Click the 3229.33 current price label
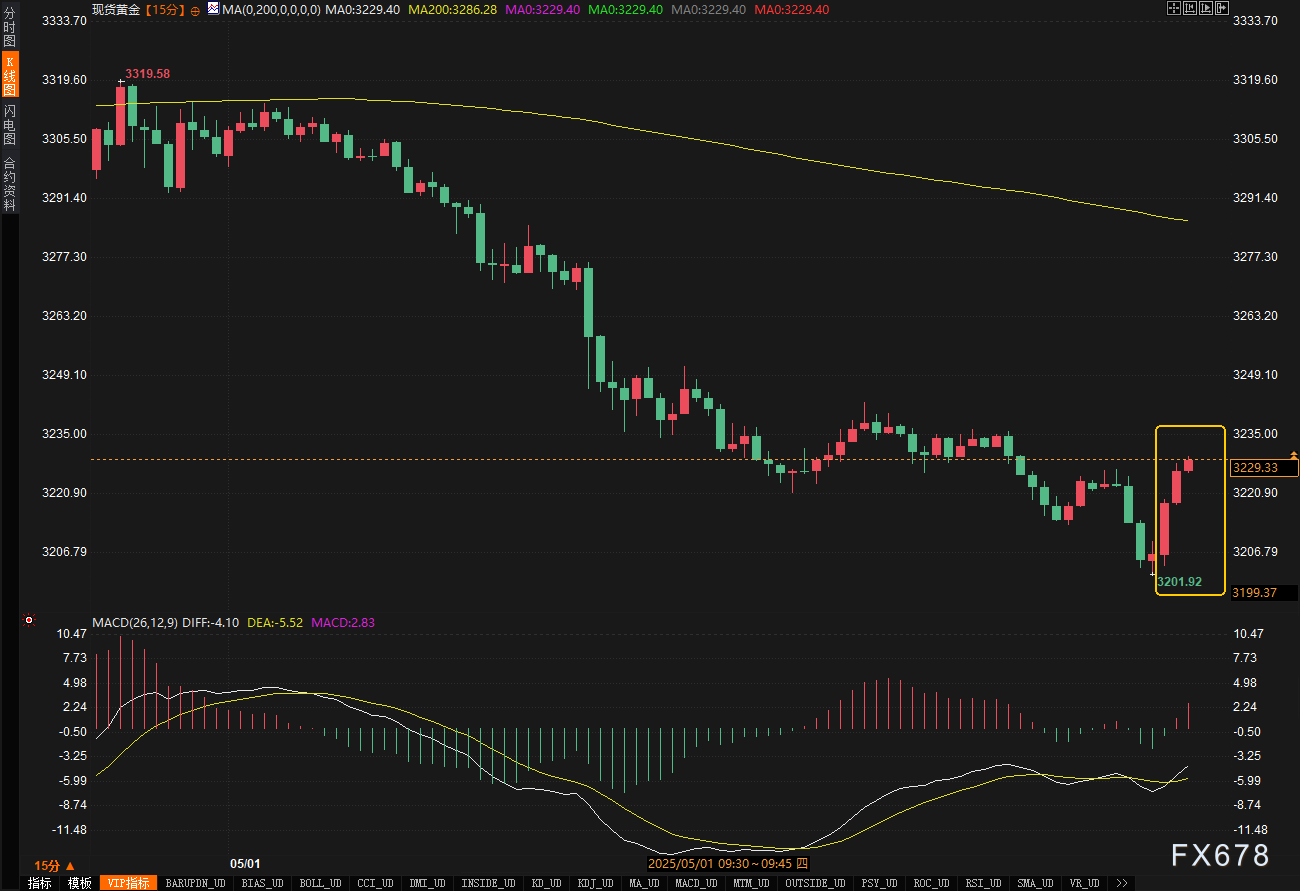This screenshot has height=891, width=1300. pos(1256,467)
